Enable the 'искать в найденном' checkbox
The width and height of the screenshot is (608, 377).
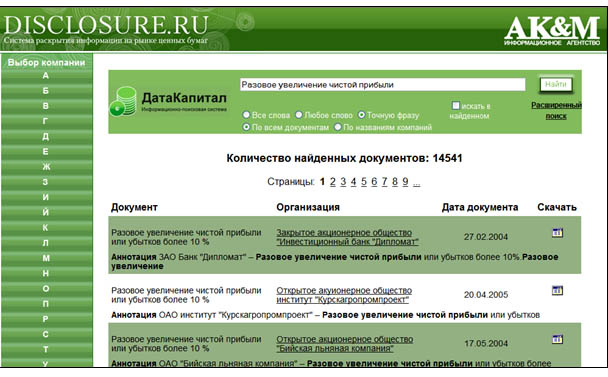pos(456,105)
